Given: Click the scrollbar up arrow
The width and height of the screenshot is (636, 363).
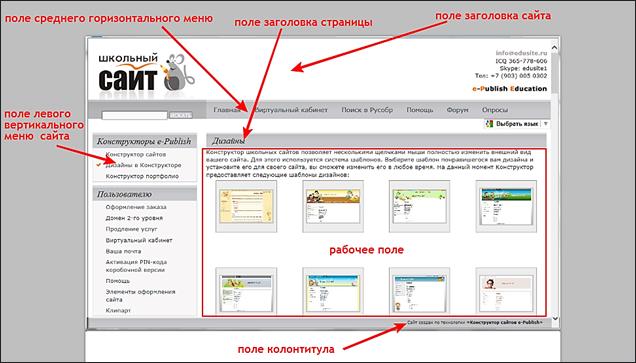Looking at the screenshot, I should [x=554, y=48].
